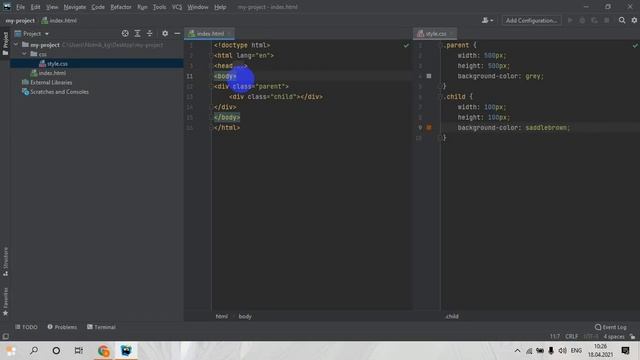The width and height of the screenshot is (640, 360).
Task: Open the Edit menu
Action: coord(36,7)
